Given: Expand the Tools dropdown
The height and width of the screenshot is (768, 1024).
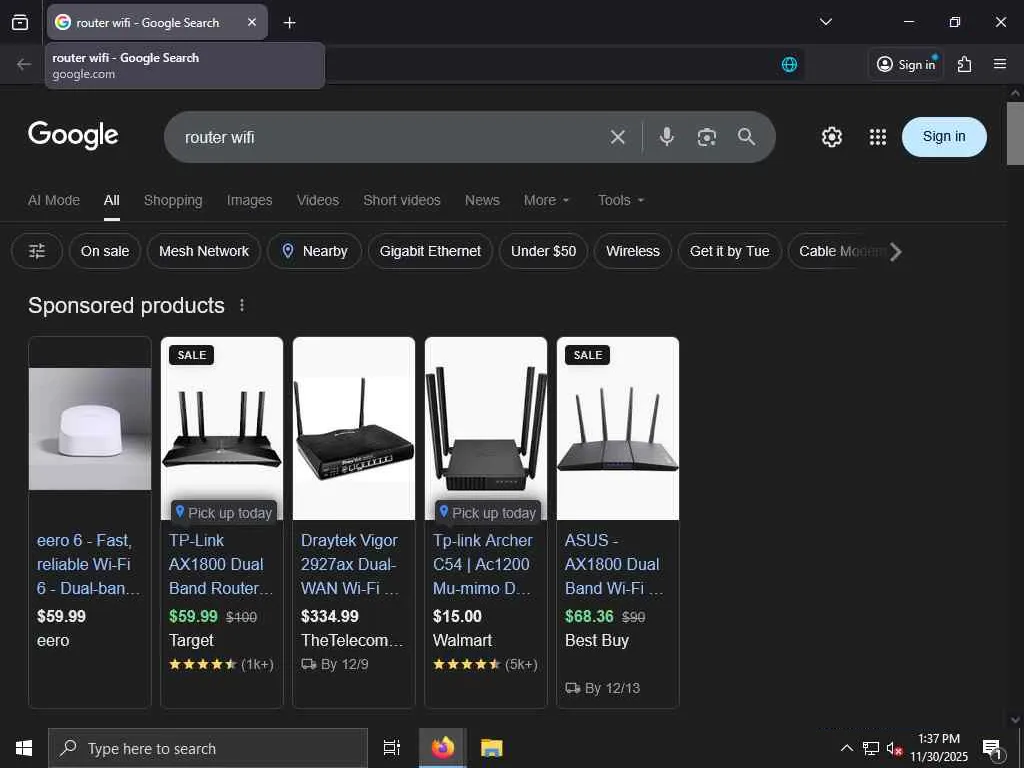Looking at the screenshot, I should coord(621,200).
